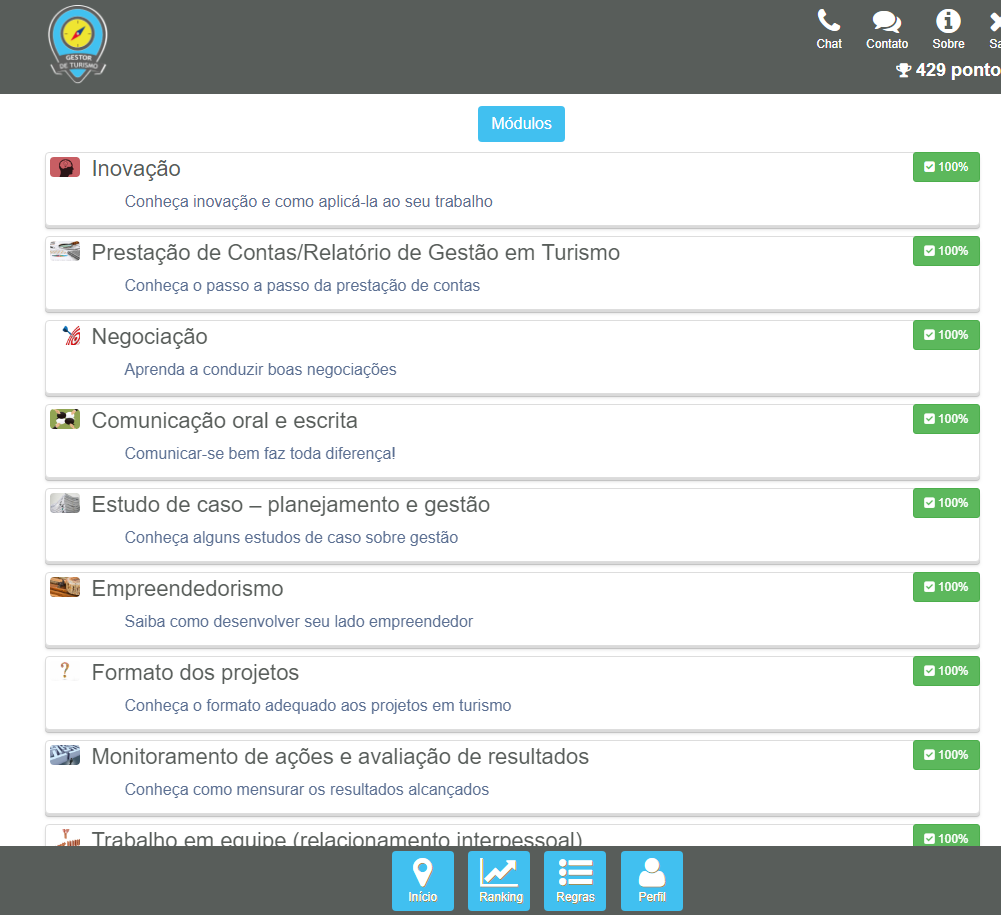Image resolution: width=1001 pixels, height=916 pixels.
Task: Click 'Conheça alguns estudos de caso sobre gestão'
Action: point(291,537)
